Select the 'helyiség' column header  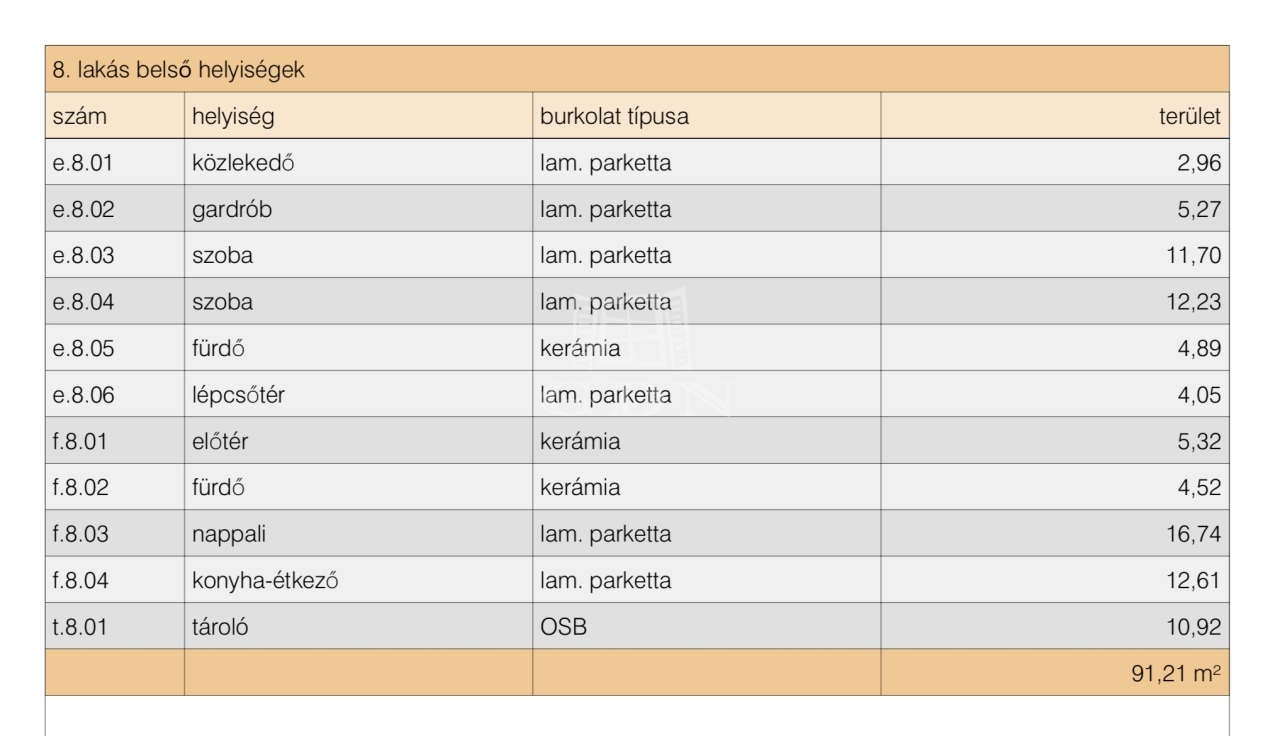coord(358,115)
